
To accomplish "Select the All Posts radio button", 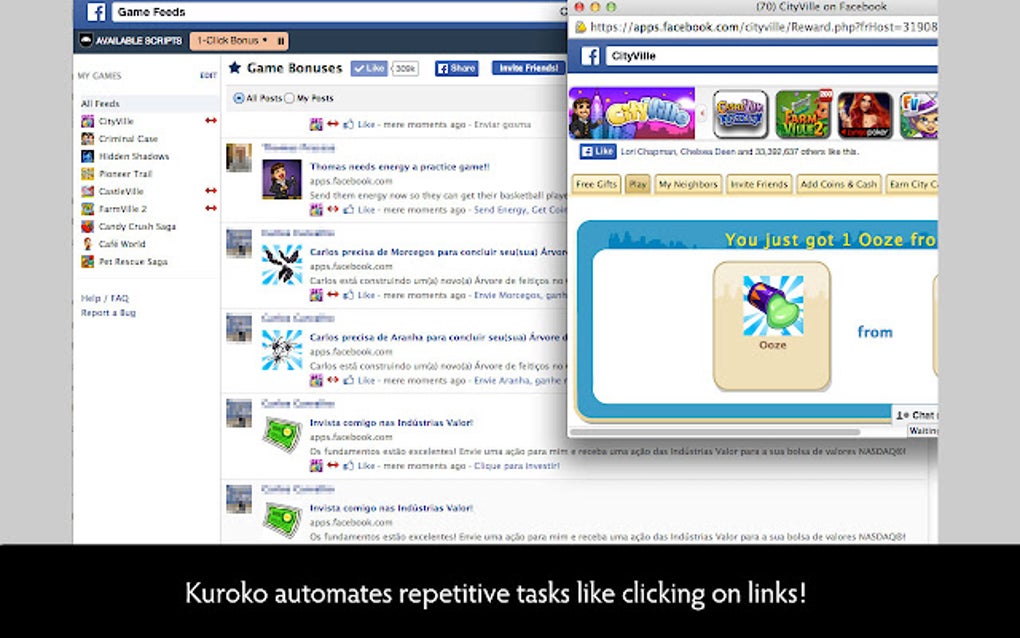I will click(x=240, y=98).
